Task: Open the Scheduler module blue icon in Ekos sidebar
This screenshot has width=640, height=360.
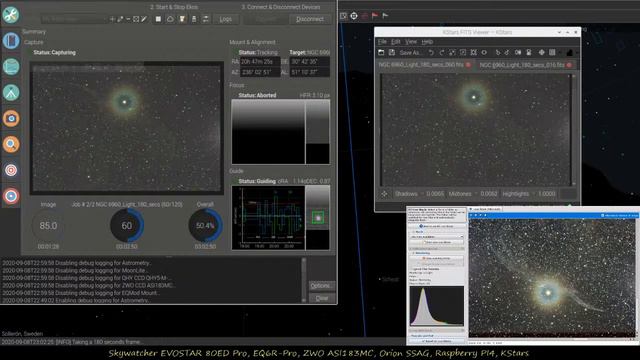Action: (11, 41)
